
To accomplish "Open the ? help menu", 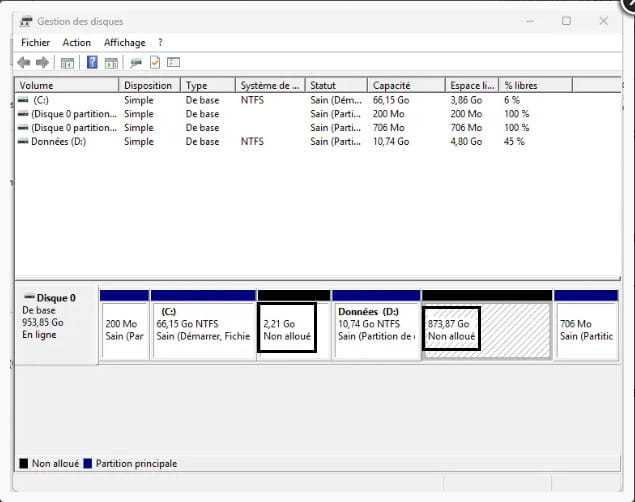I will pyautogui.click(x=160, y=43).
